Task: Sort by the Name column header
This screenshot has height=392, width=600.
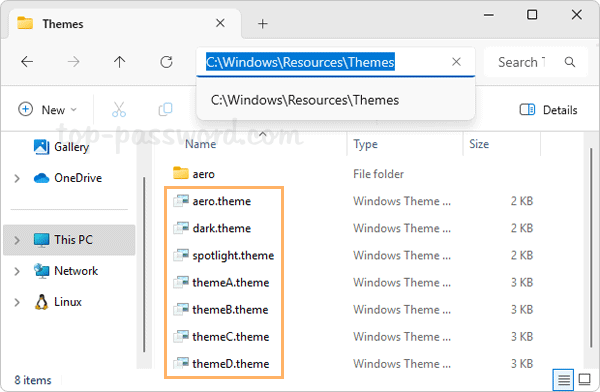Action: 201,144
